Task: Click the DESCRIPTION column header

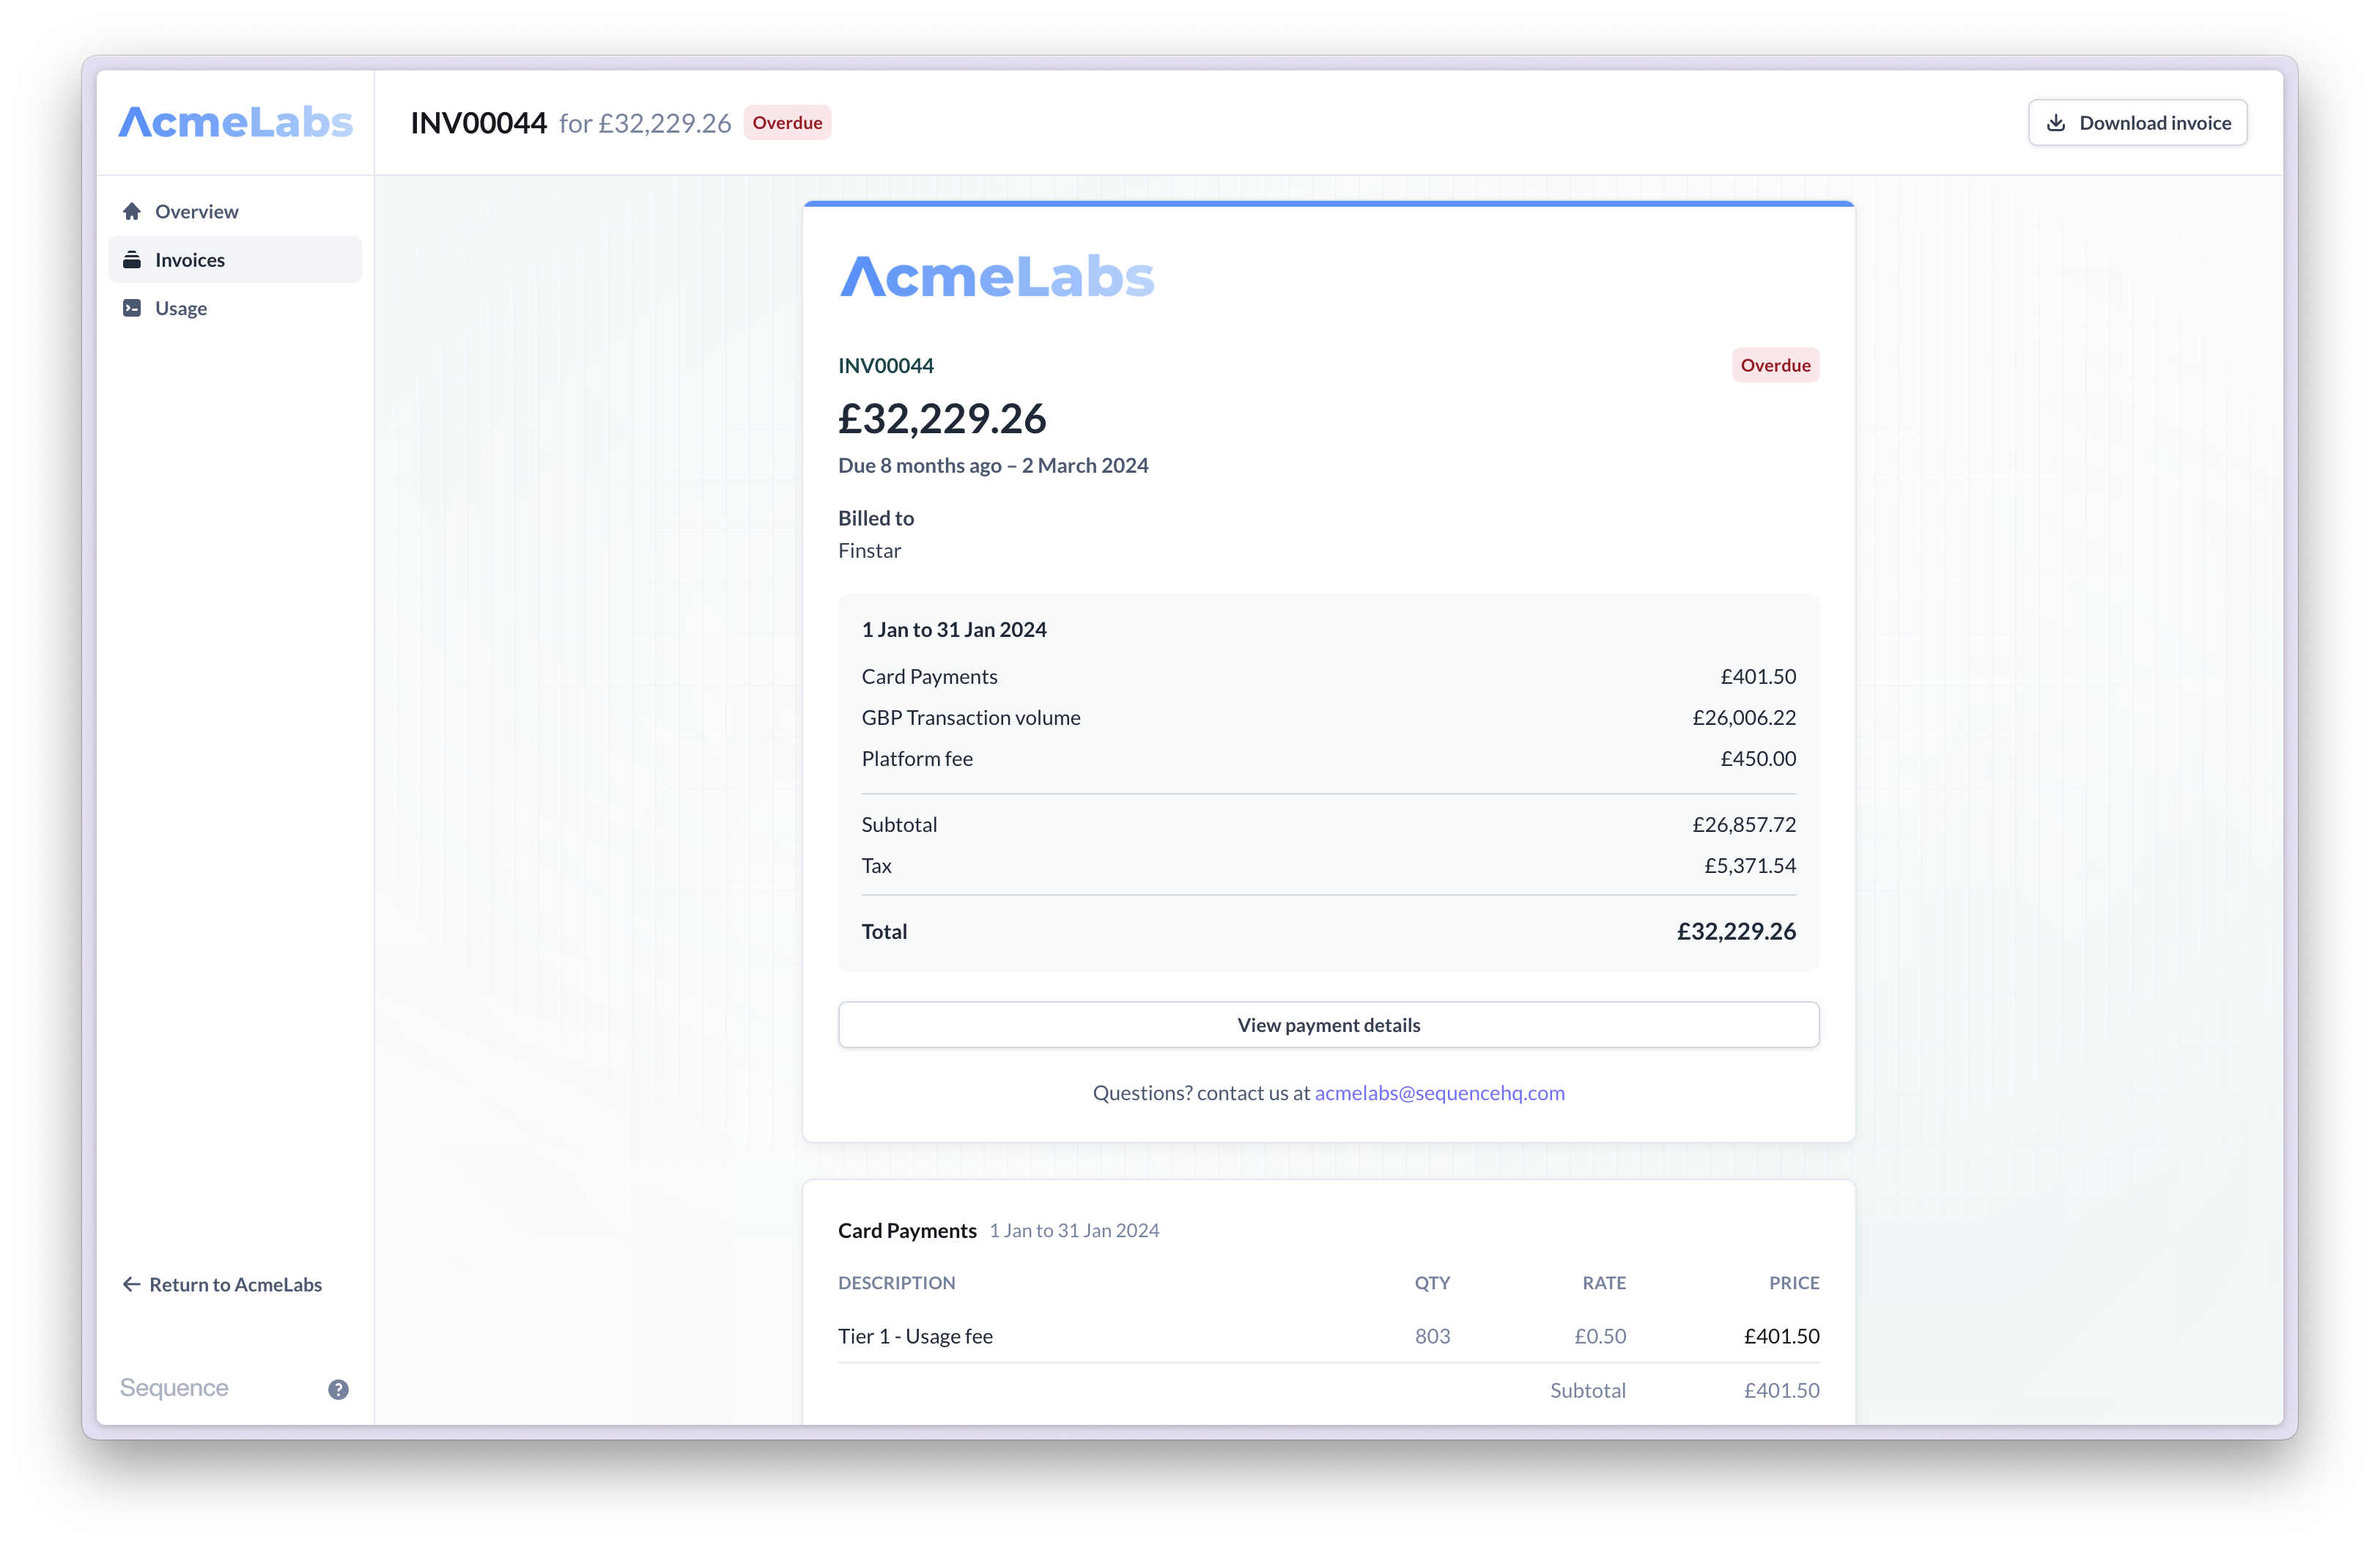Action: tap(896, 1283)
